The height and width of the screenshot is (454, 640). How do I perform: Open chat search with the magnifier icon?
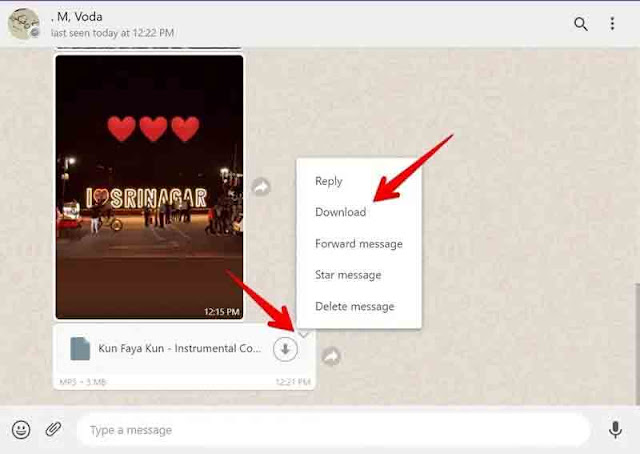[580, 24]
